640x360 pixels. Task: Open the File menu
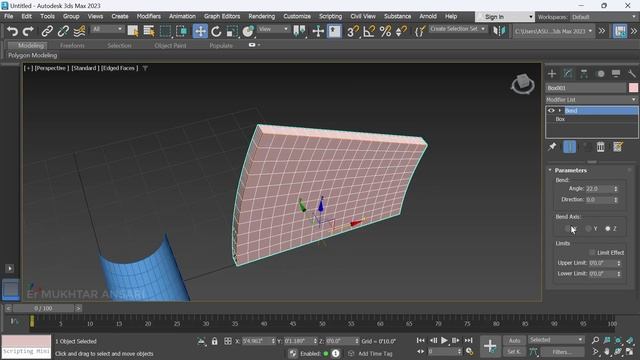9,16
